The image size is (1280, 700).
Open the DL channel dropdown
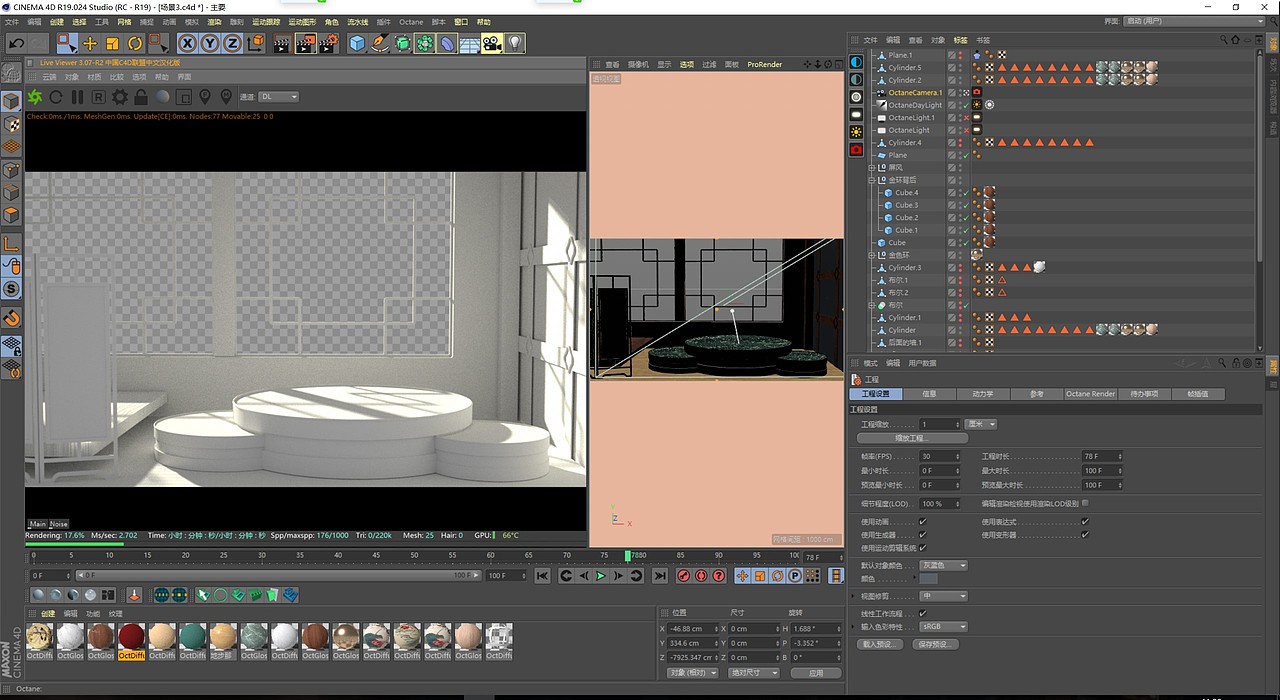click(279, 97)
